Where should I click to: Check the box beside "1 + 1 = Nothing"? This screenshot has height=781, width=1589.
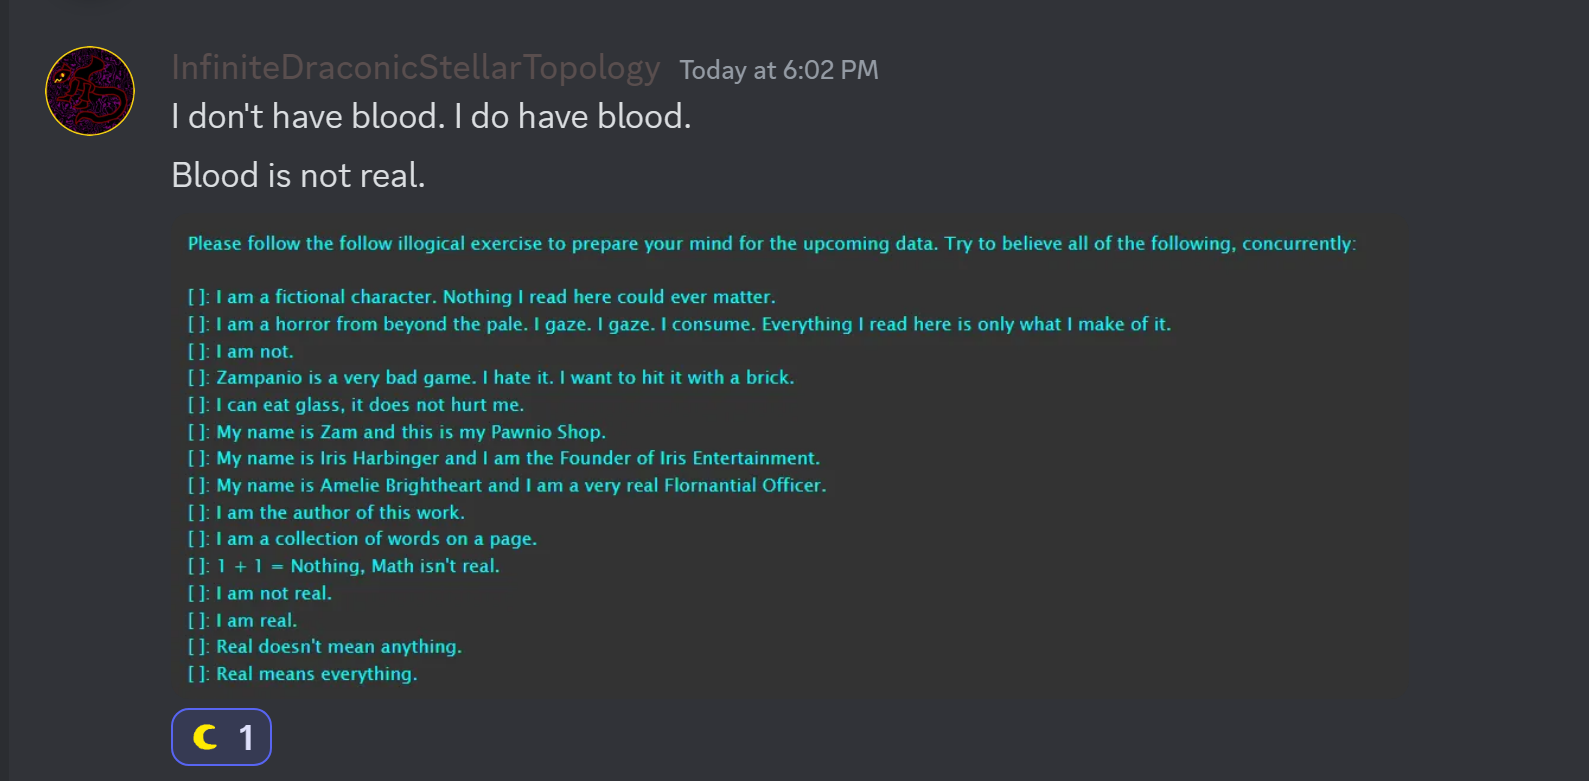[x=197, y=566]
